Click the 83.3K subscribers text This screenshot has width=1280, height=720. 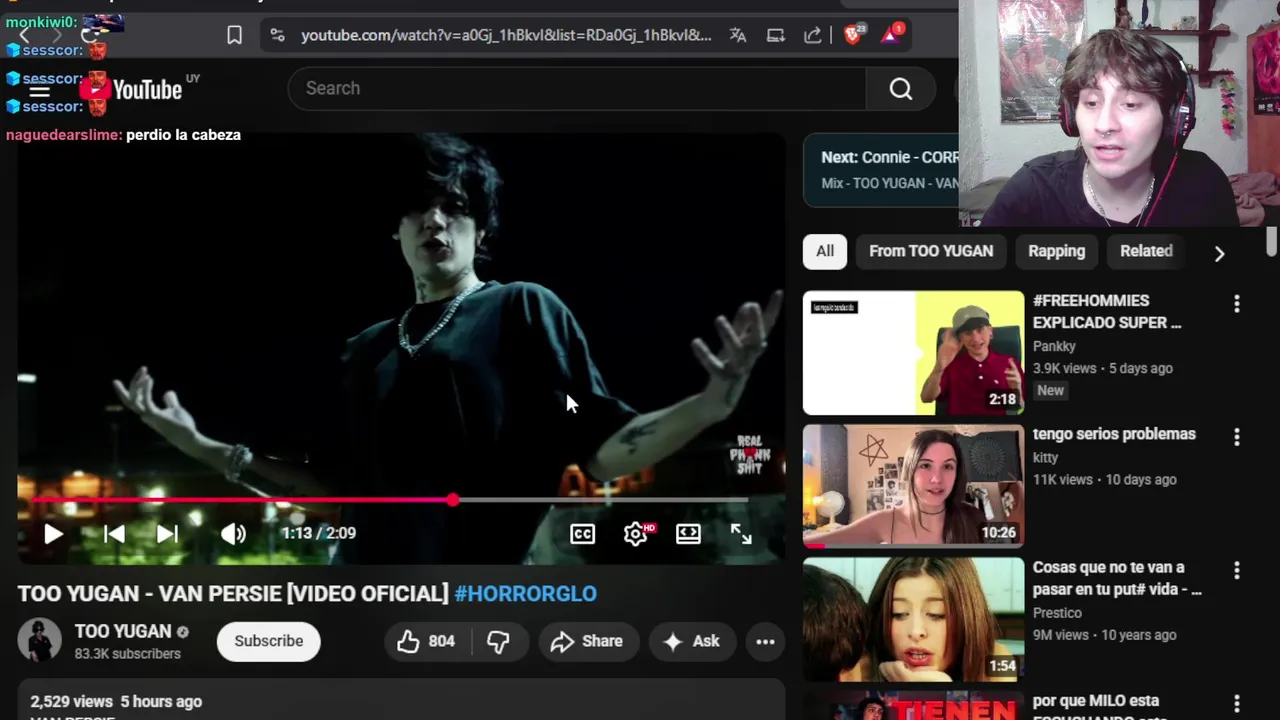point(128,654)
